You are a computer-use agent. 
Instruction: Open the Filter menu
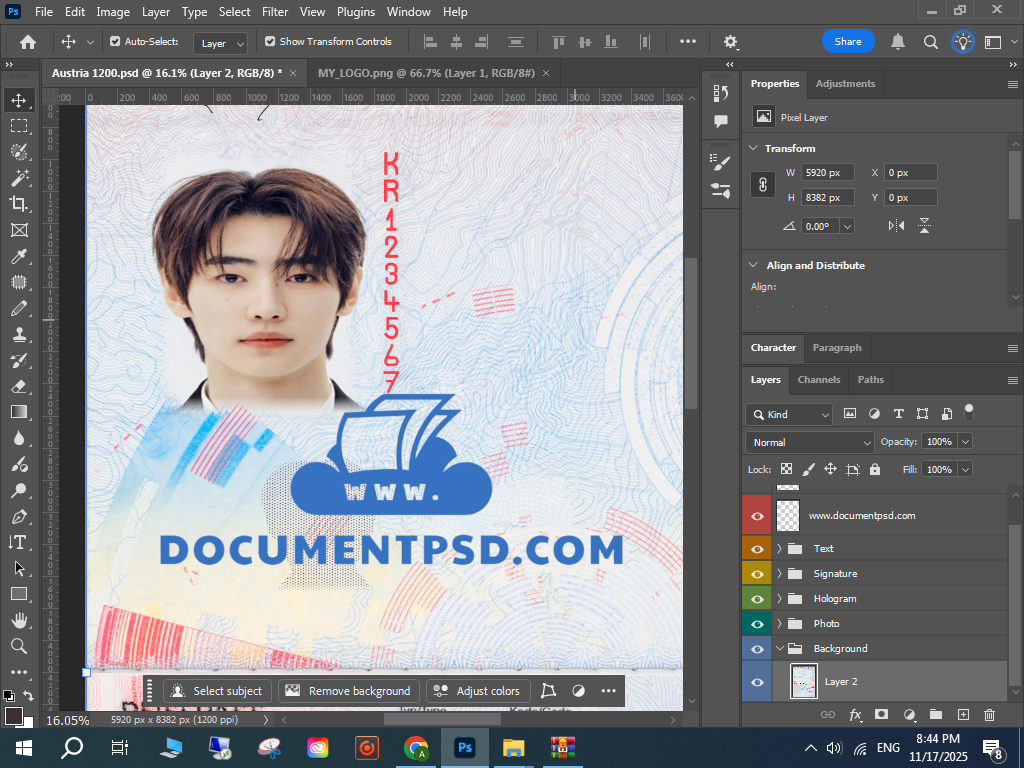click(x=274, y=12)
